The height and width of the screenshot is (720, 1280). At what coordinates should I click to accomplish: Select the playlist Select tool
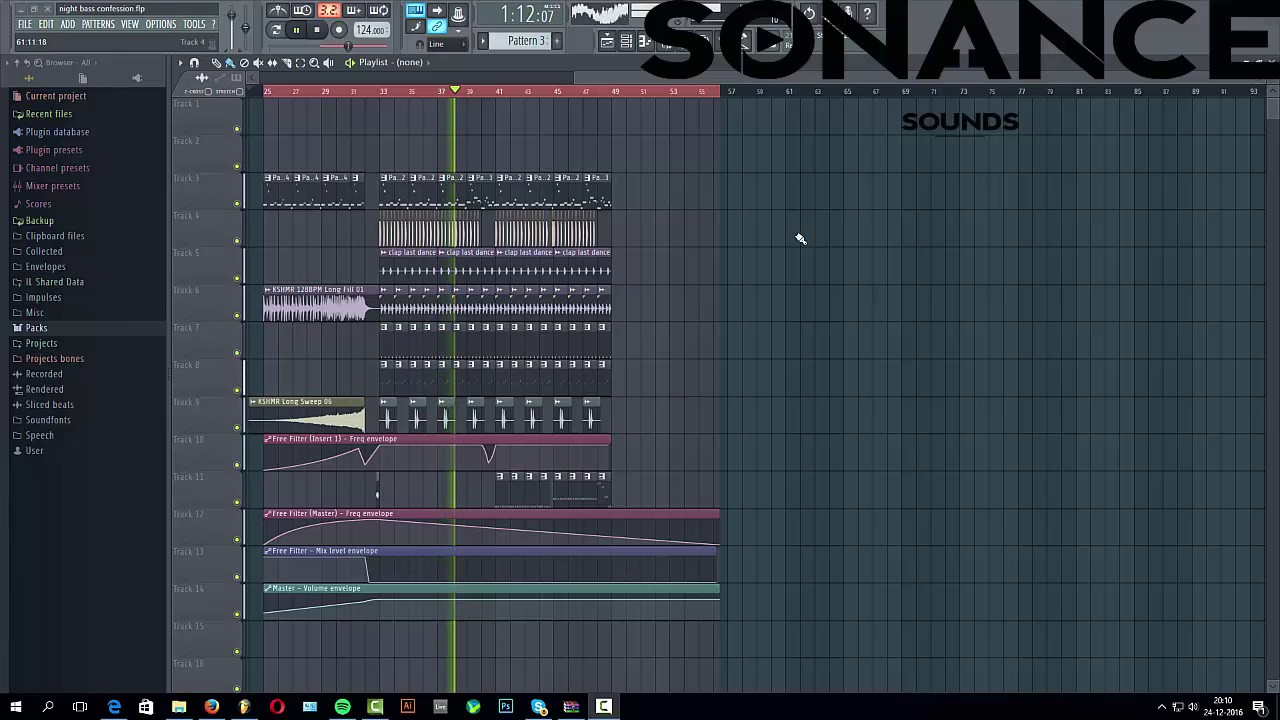pyautogui.click(x=300, y=62)
